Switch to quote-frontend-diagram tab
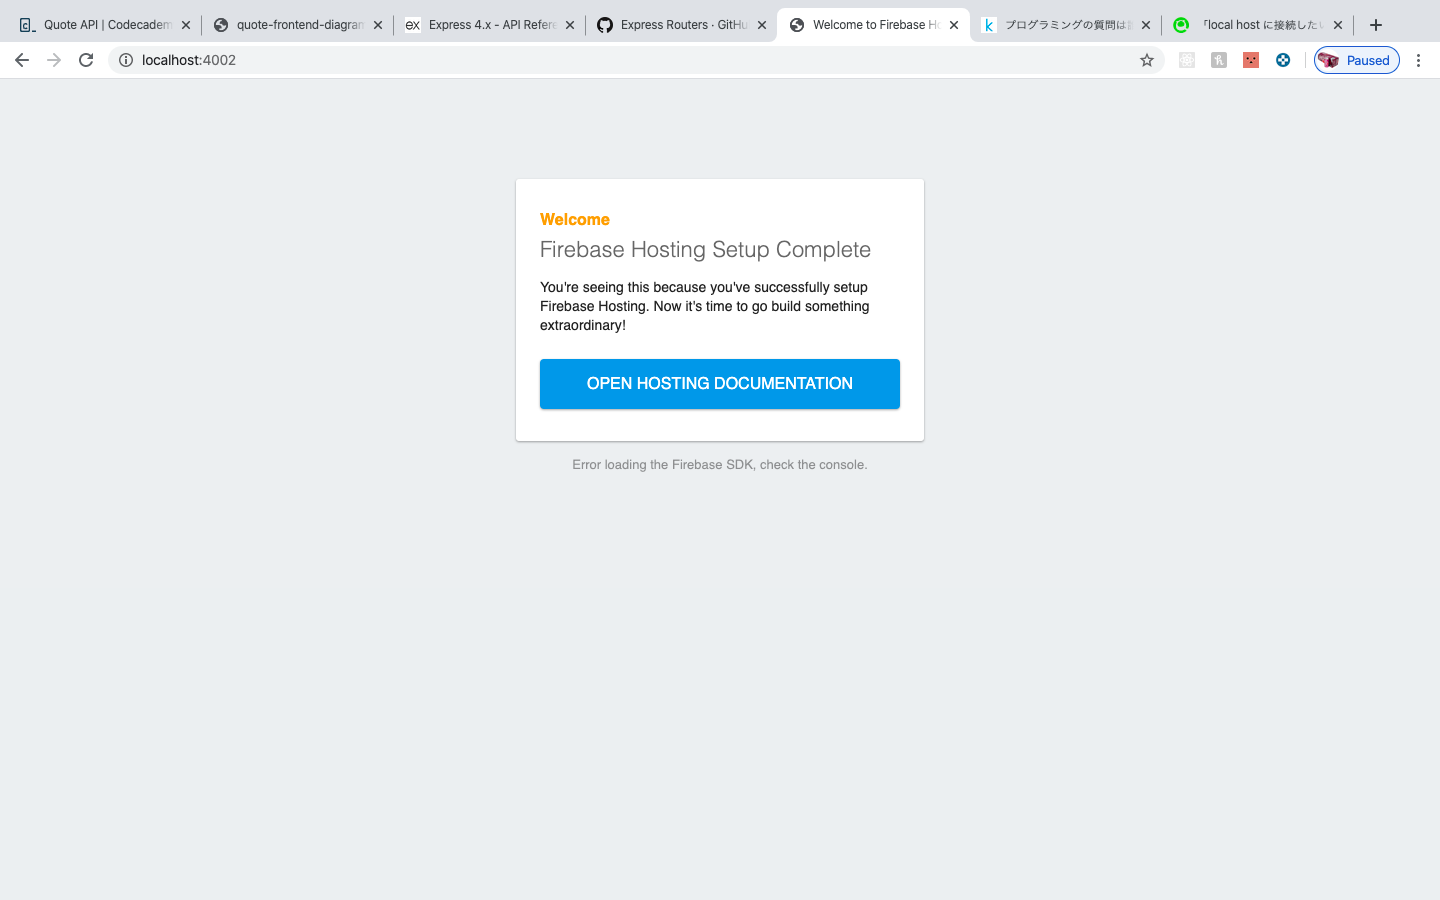The width and height of the screenshot is (1440, 900). click(297, 25)
